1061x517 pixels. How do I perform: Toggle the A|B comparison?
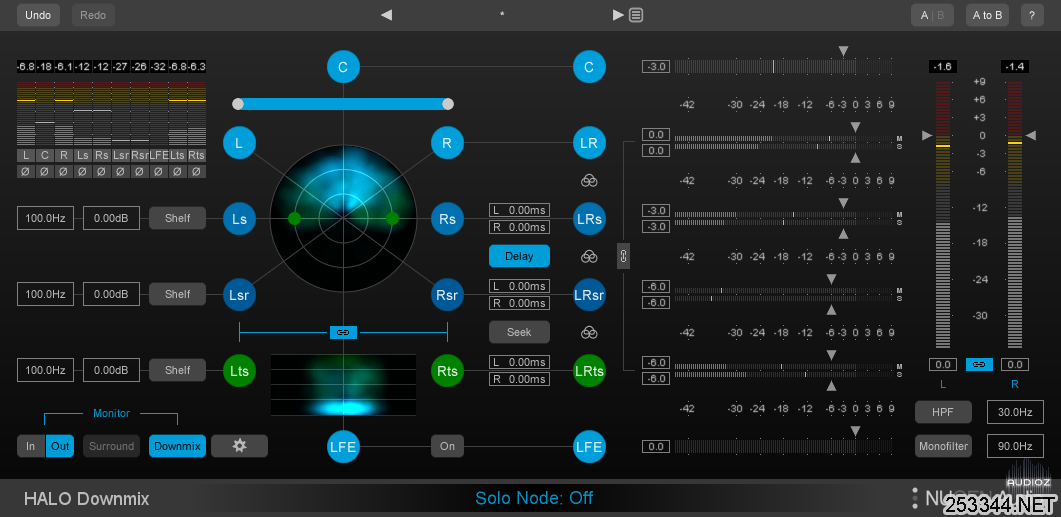pos(932,15)
